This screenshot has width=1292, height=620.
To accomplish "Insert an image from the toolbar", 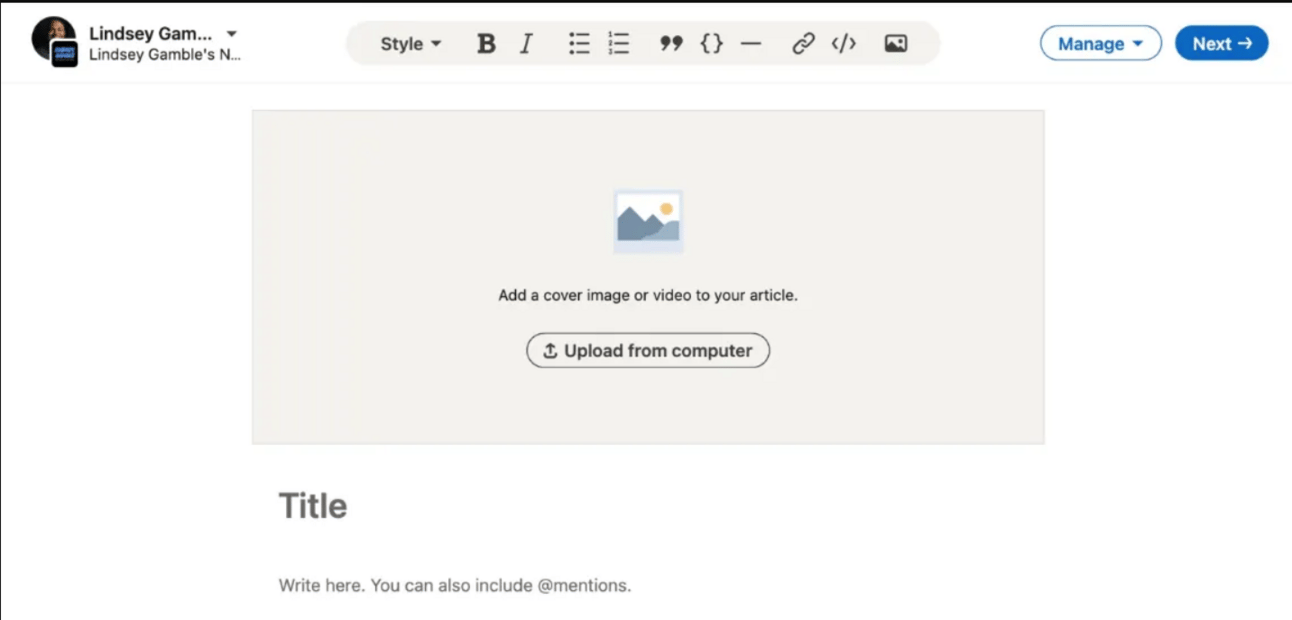I will click(896, 44).
